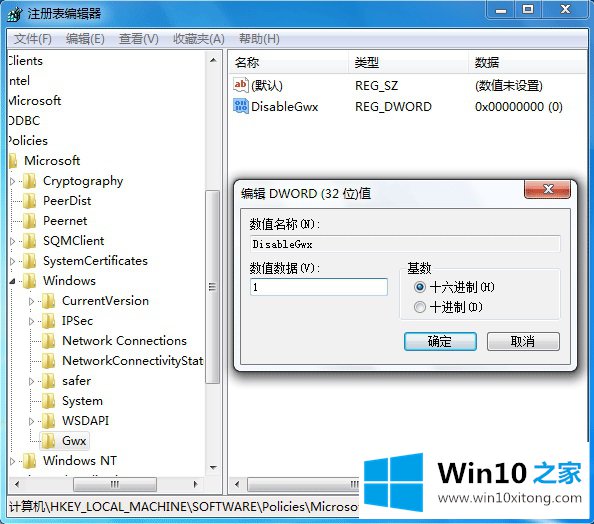
Task: Select the (默认) string value icon
Action: point(241,85)
